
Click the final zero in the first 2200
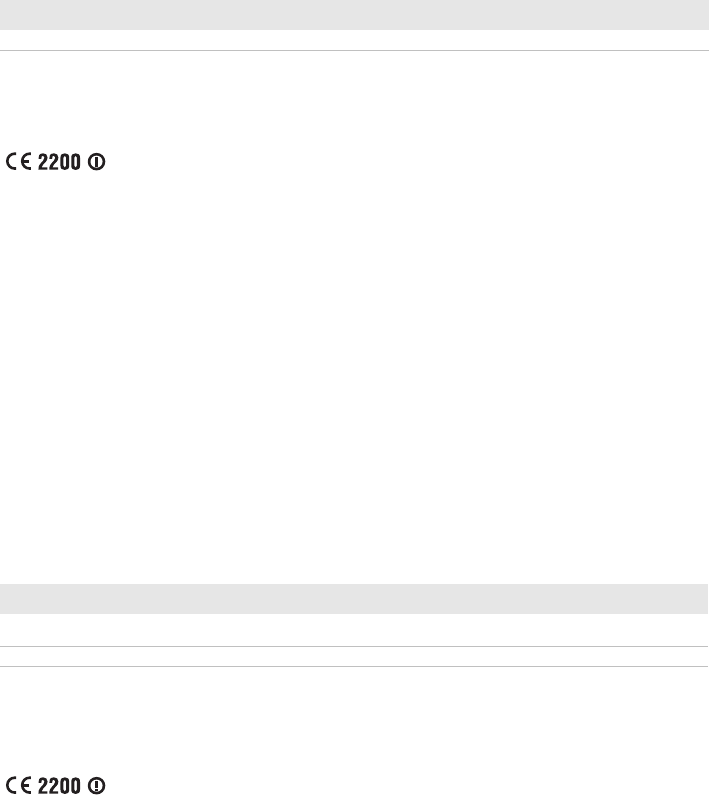pyautogui.click(x=76, y=162)
